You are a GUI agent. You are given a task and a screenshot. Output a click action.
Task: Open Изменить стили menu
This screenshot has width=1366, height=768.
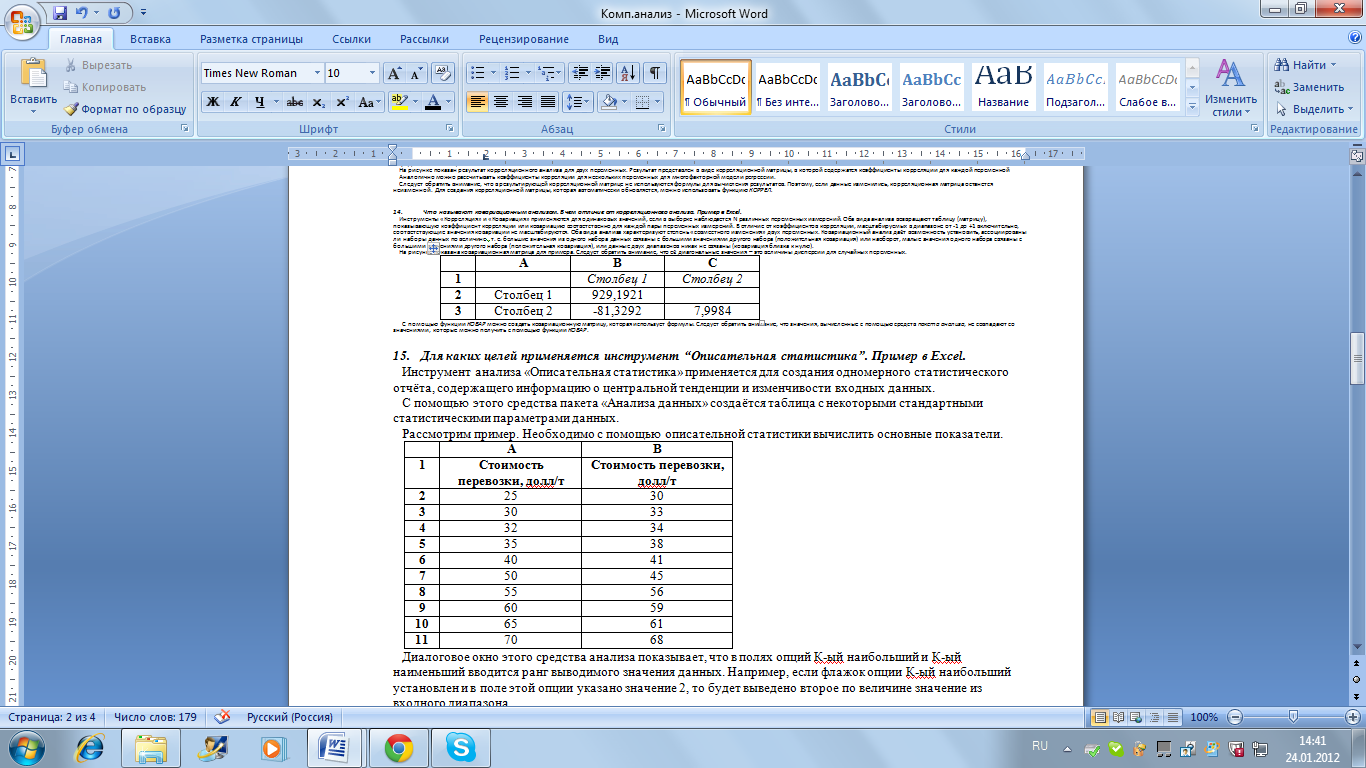point(1230,87)
